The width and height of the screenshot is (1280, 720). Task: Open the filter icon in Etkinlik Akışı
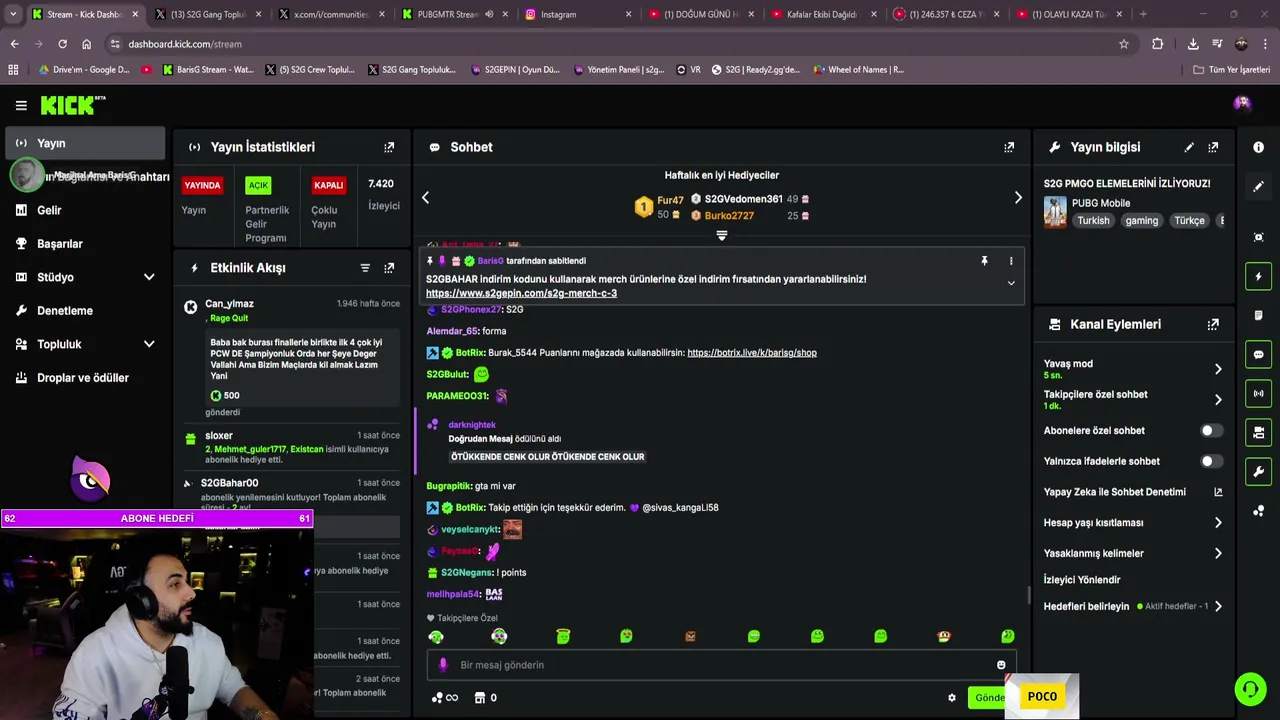[365, 268]
